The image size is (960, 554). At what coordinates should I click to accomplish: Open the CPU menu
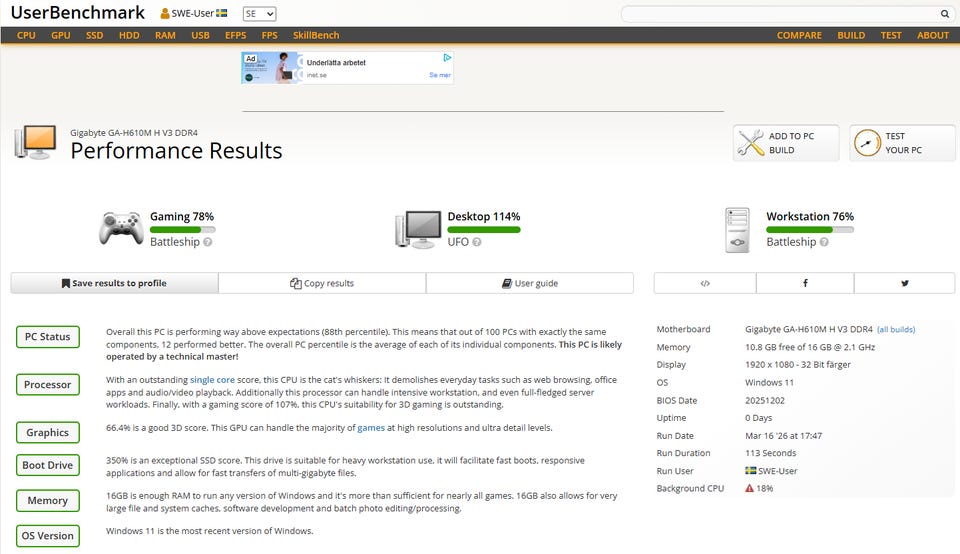pos(26,36)
